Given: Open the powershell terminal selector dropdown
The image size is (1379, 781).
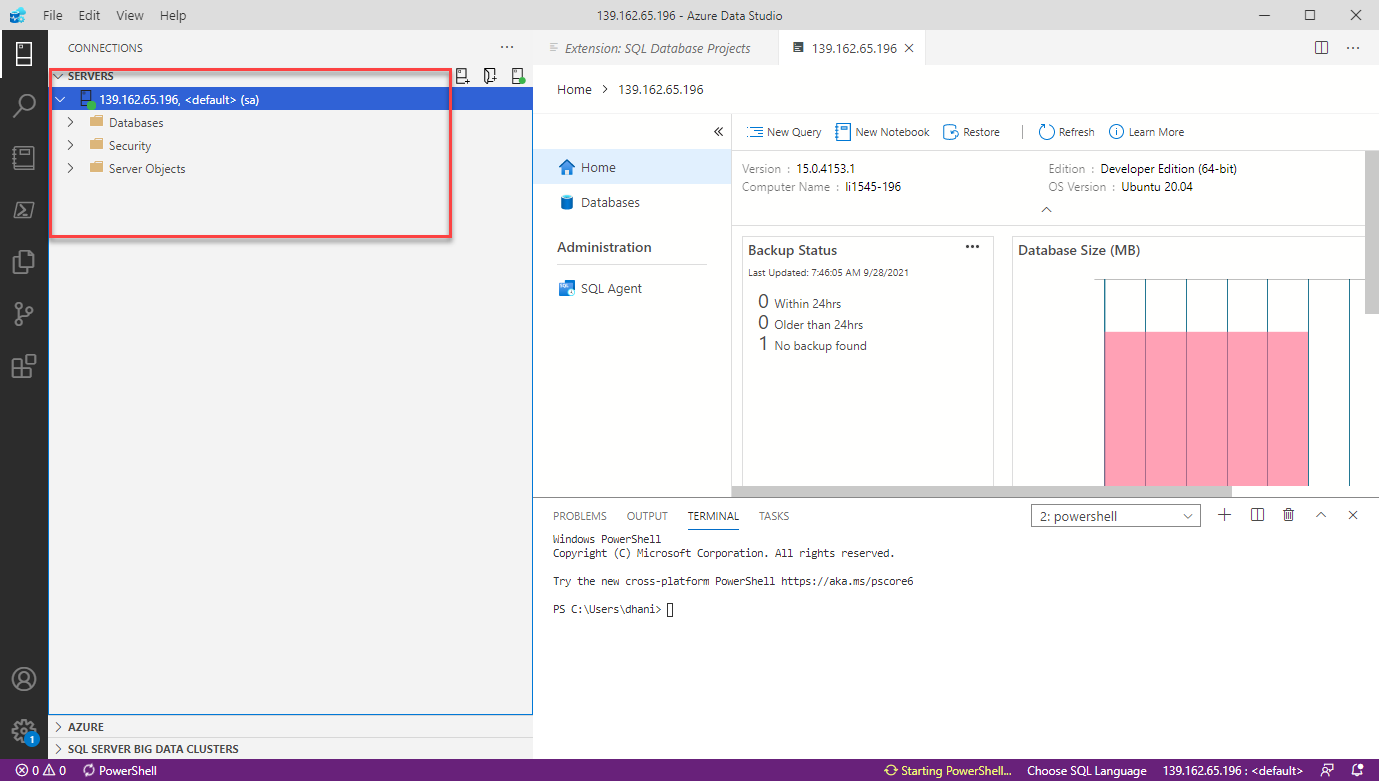Looking at the screenshot, I should 1115,516.
